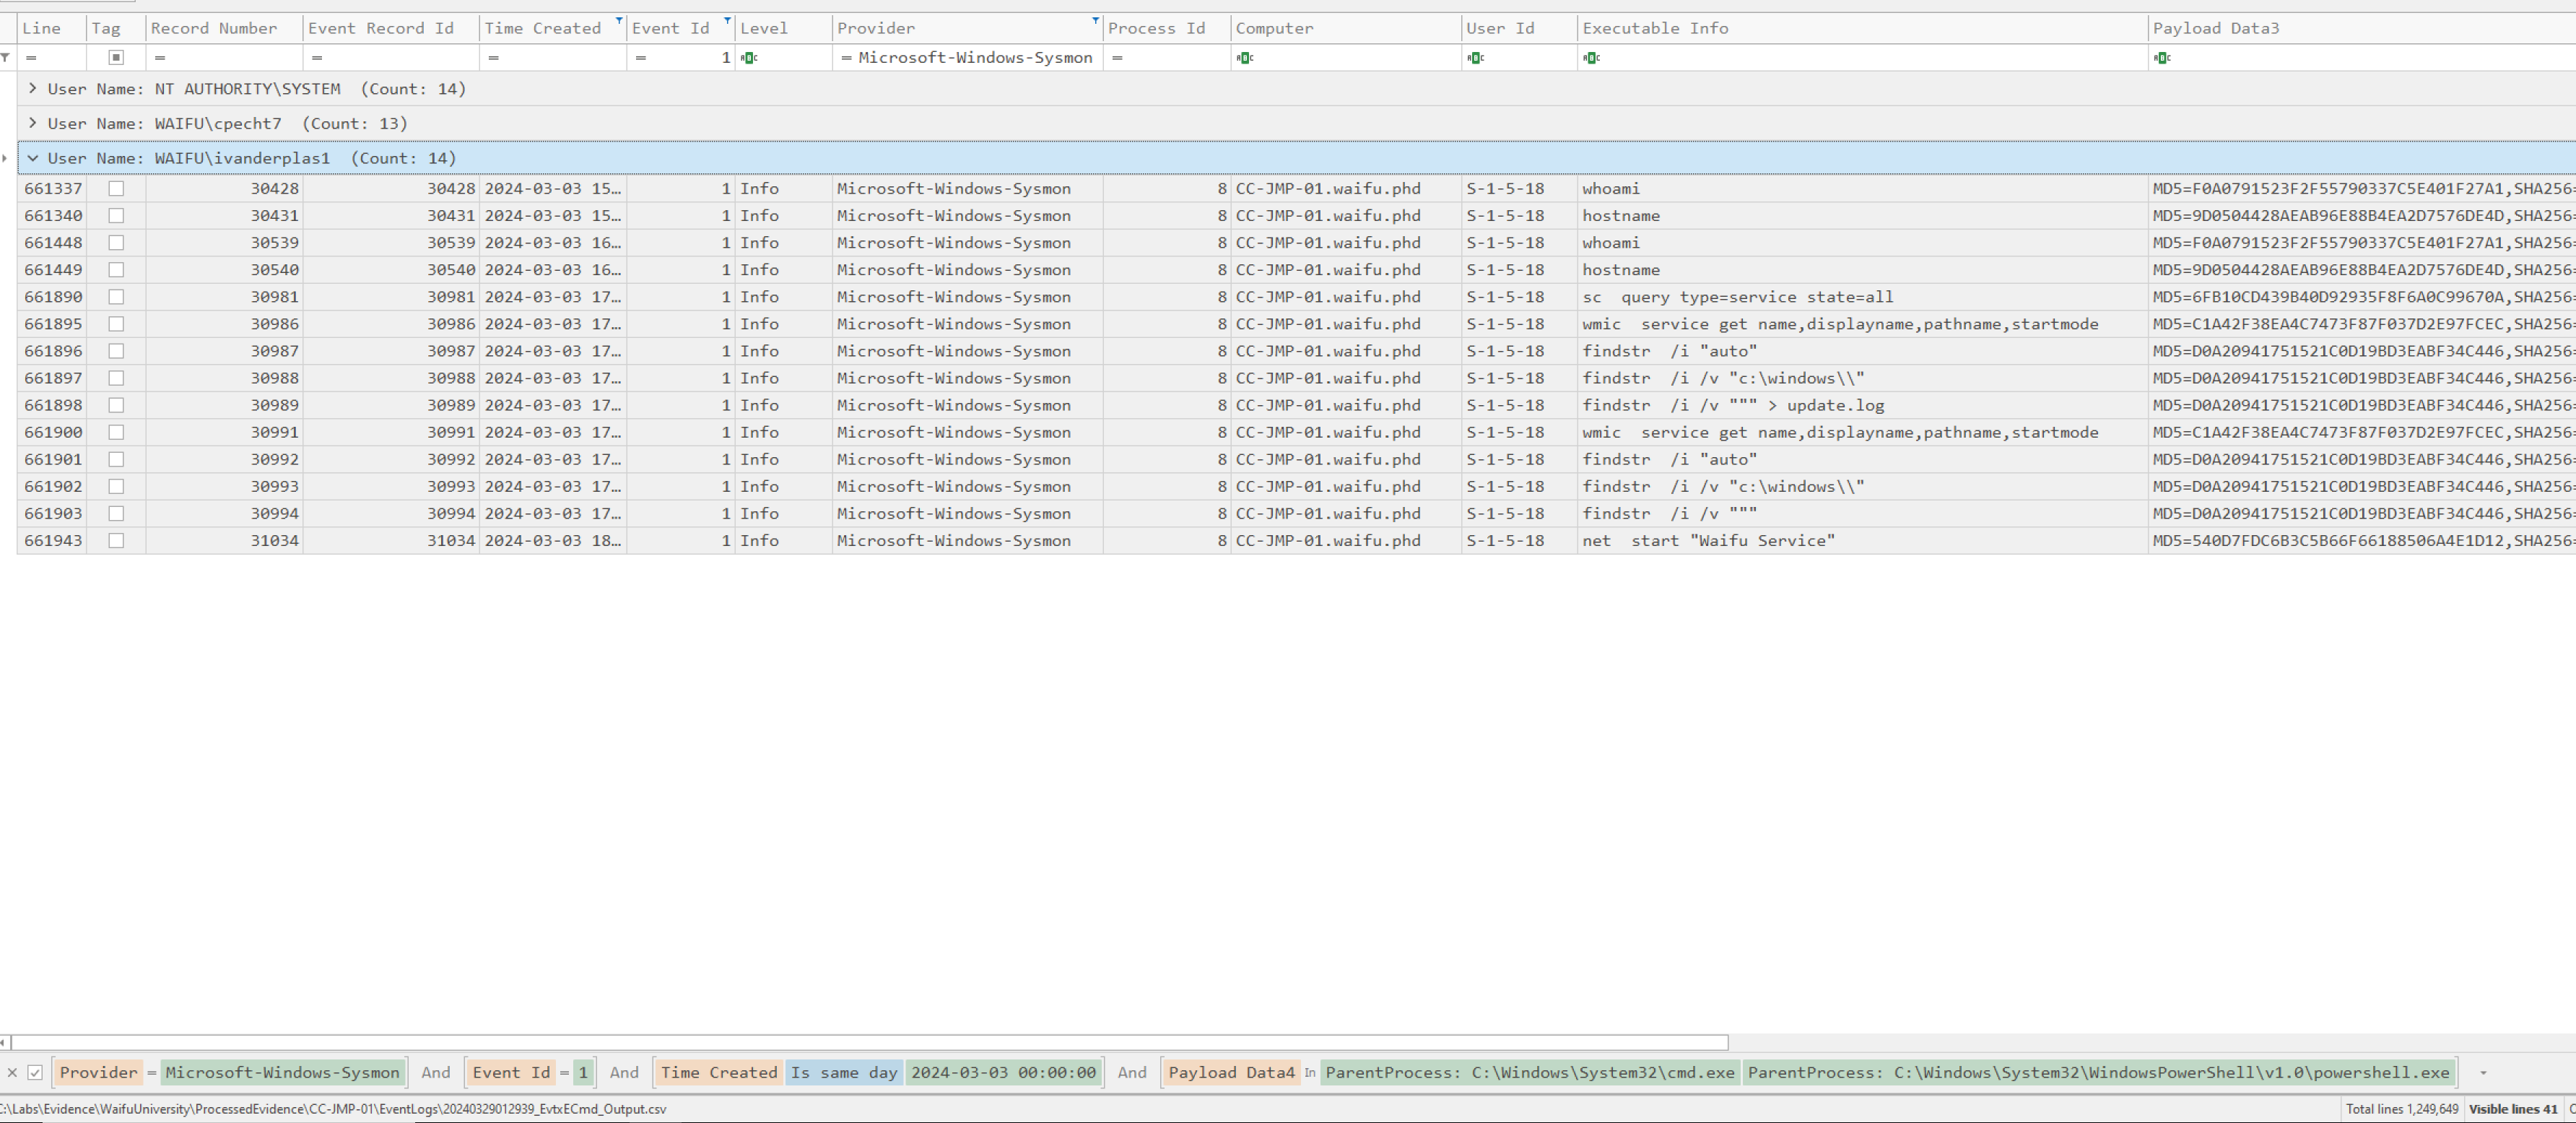2576x1123 pixels.
Task: Expand the NT AUTHORITY\SYSTEM group
Action: click(x=33, y=88)
